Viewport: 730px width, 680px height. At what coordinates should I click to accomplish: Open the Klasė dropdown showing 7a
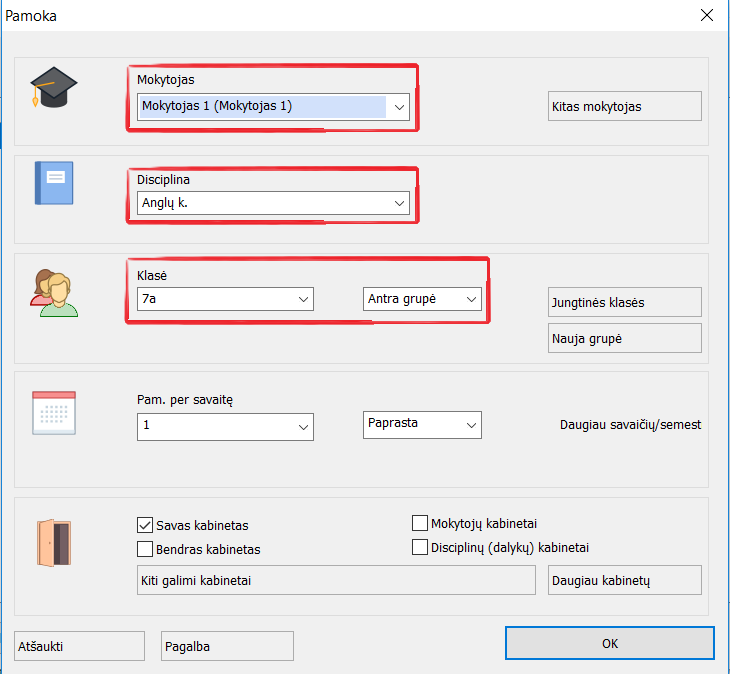point(302,299)
